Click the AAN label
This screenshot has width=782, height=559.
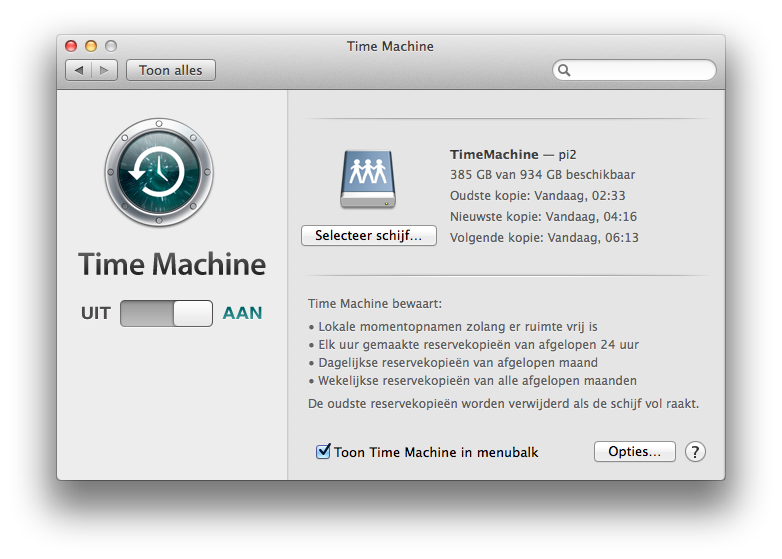pyautogui.click(x=242, y=313)
